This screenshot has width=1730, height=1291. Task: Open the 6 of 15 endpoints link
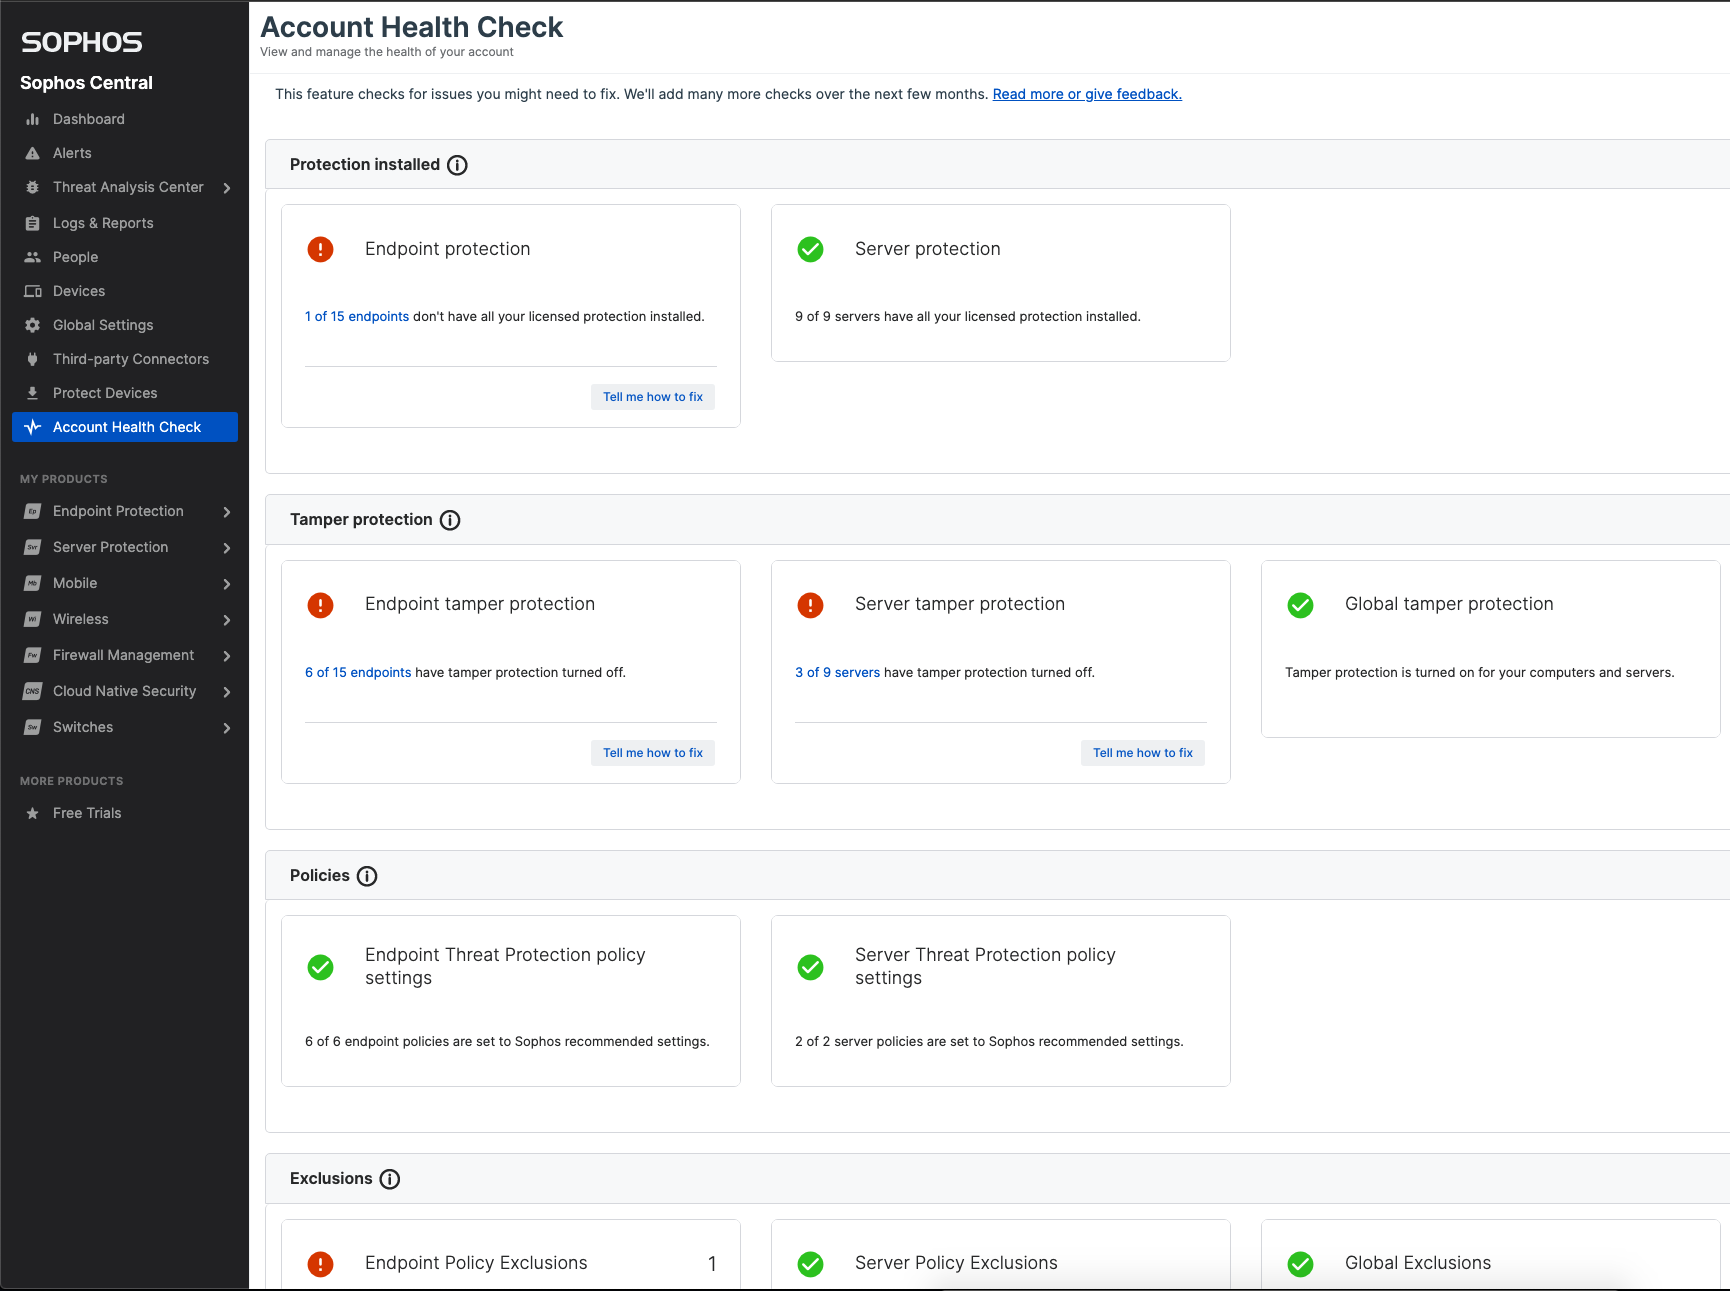(x=358, y=672)
